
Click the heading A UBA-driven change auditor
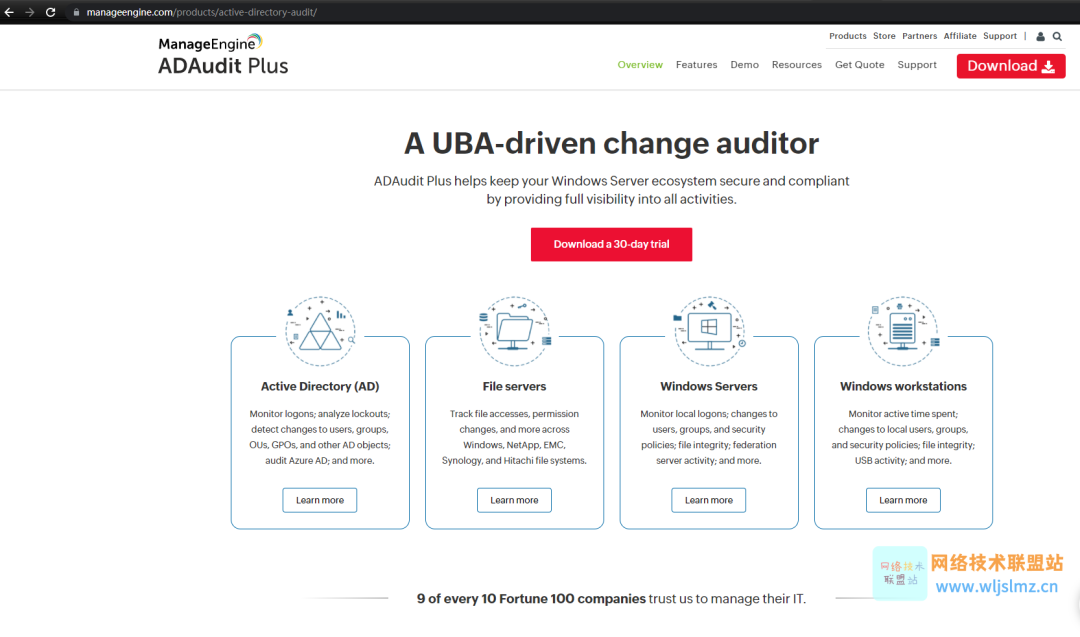(612, 143)
